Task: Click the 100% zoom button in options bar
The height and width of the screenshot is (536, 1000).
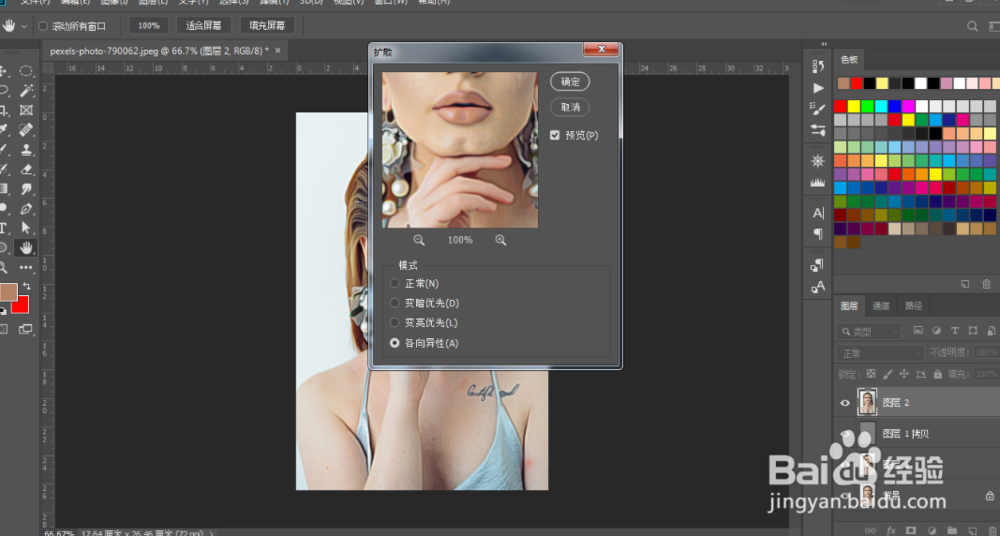Action: pos(149,26)
